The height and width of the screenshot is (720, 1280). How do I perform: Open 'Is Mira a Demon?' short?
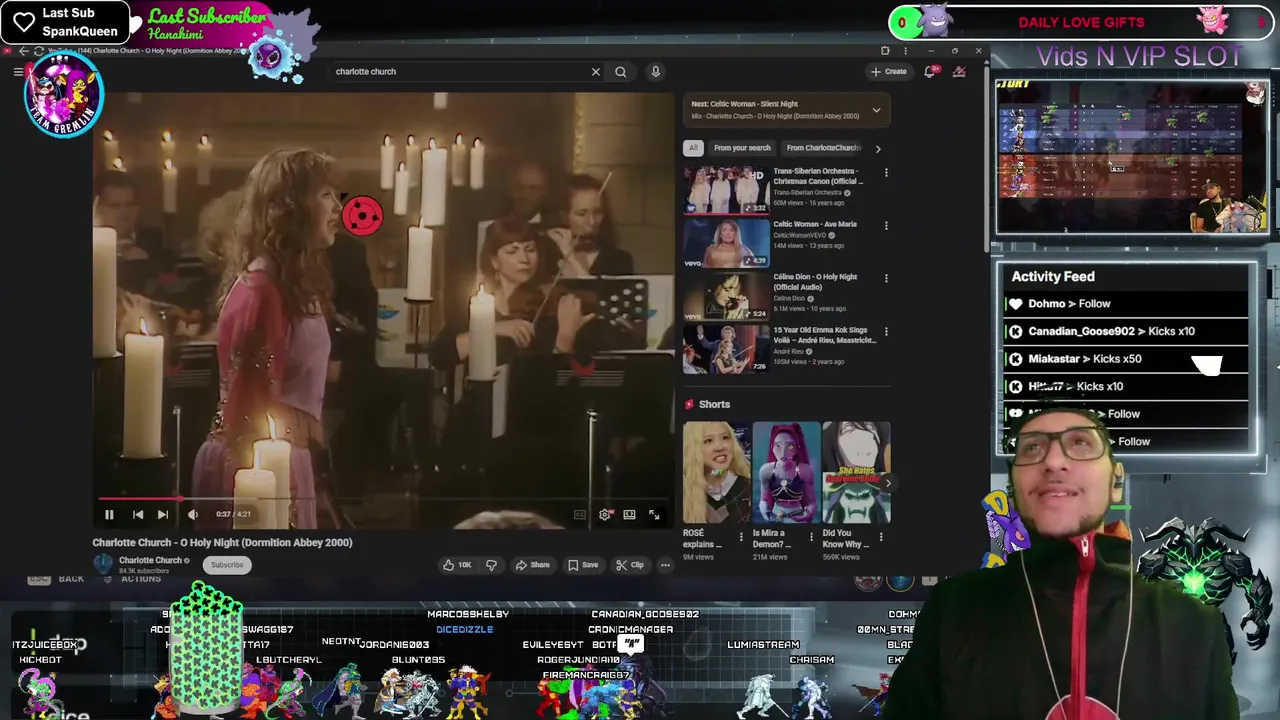point(786,472)
